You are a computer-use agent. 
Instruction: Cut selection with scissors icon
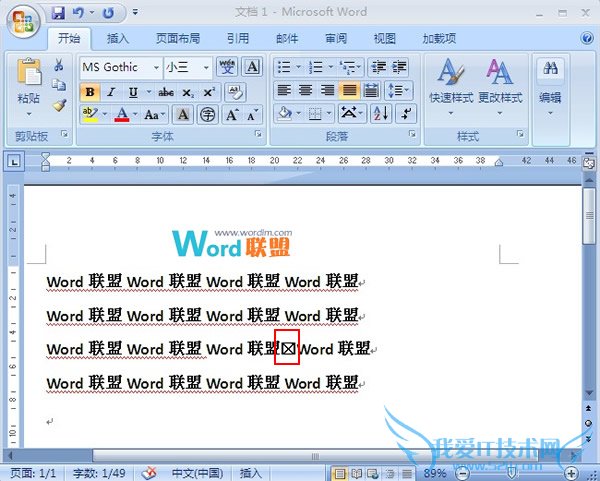point(59,65)
